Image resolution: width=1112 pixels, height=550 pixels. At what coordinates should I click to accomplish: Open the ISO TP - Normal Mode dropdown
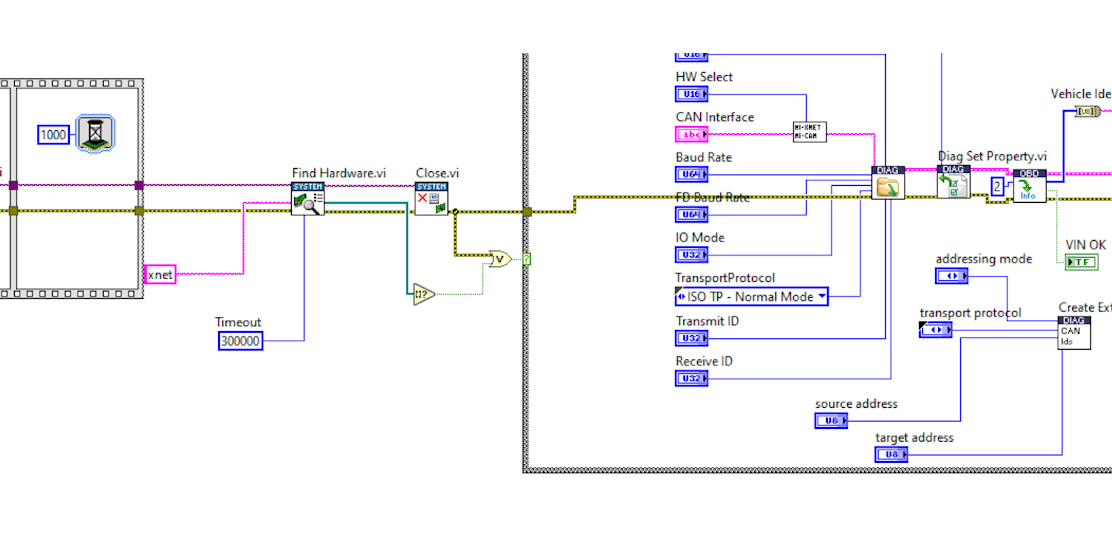pos(752,297)
